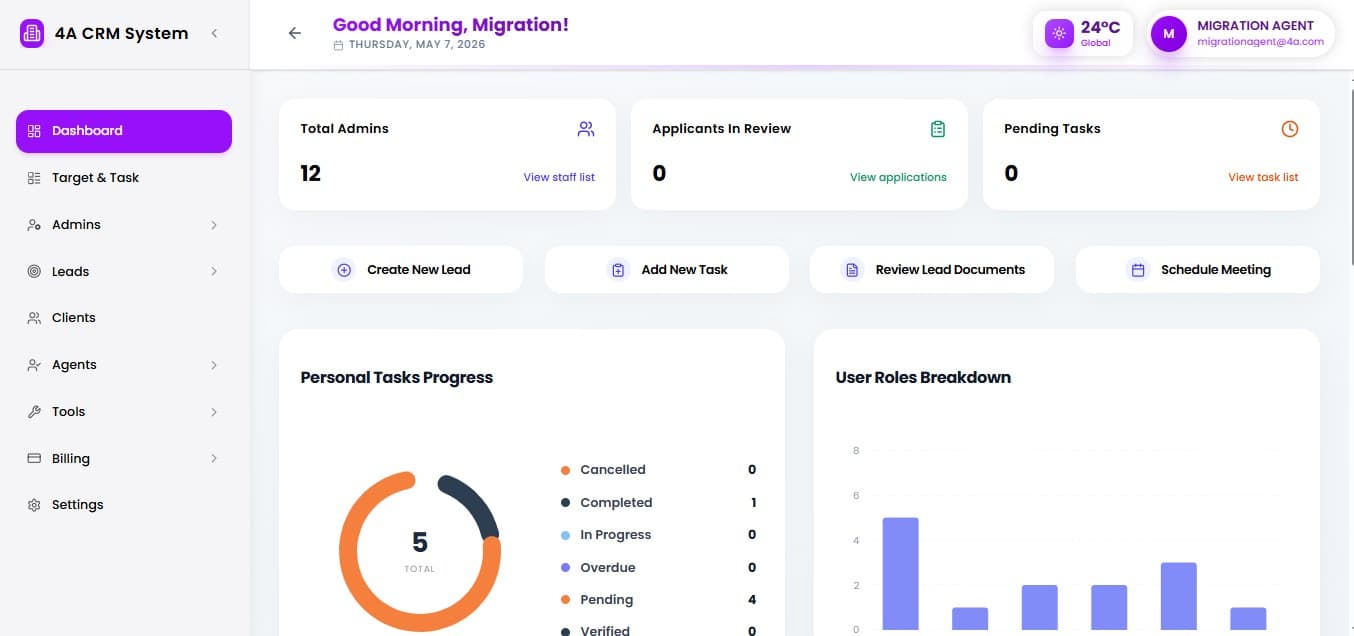Click the Create New Lead button

(401, 270)
